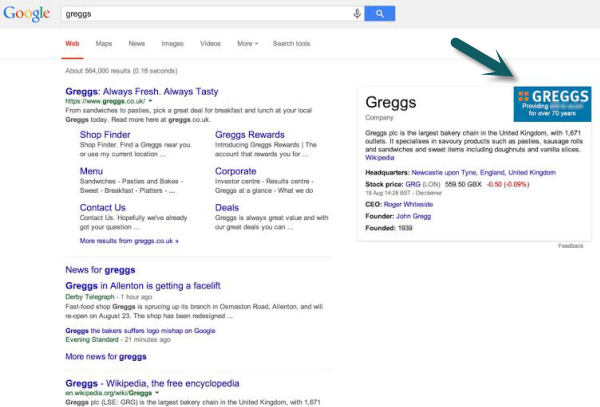This screenshot has width=600, height=407.
Task: Click the Evening Standard source label
Action: pyautogui.click(x=92, y=340)
